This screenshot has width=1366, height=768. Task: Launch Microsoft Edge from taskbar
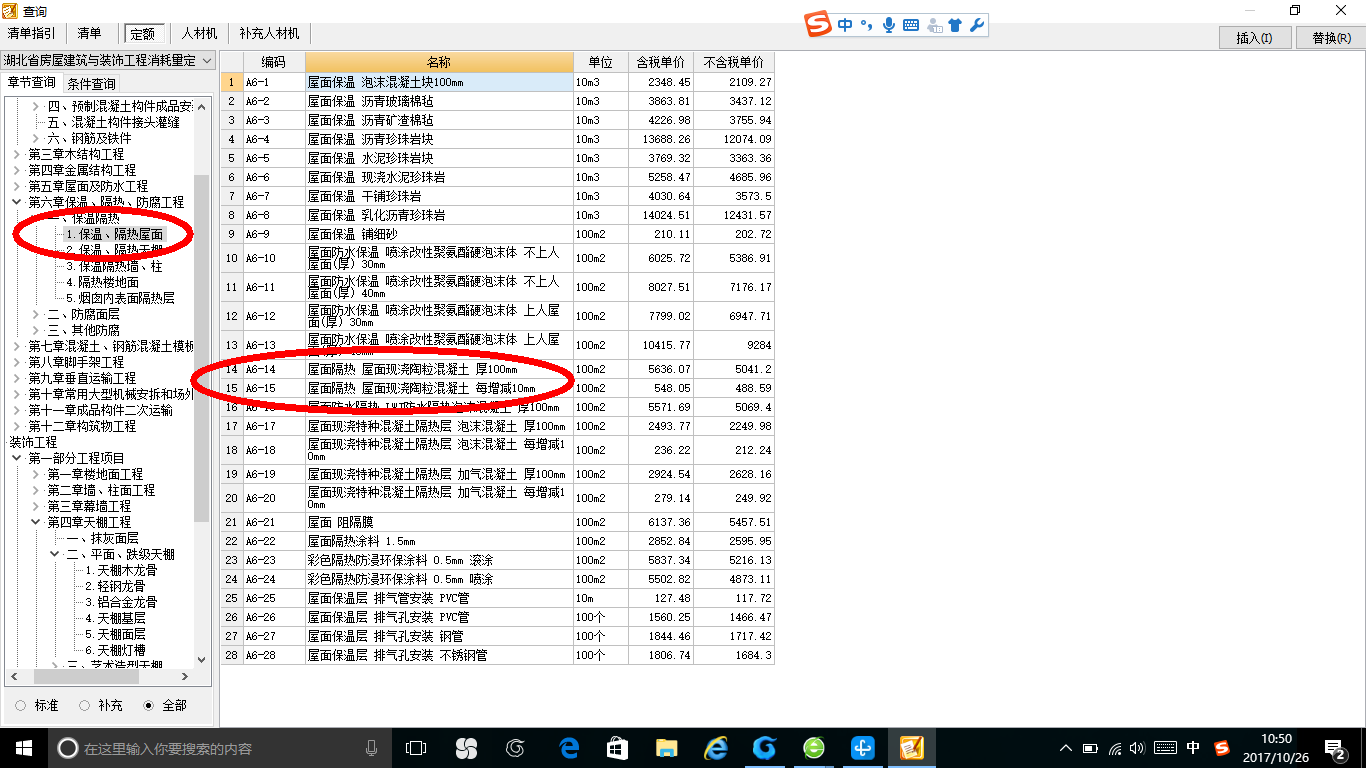(570, 748)
